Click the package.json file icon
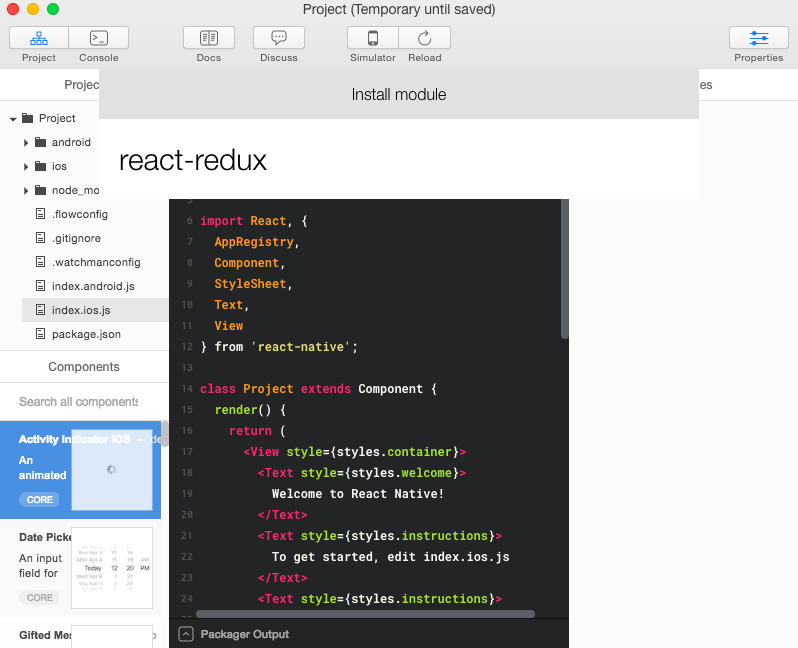Viewport: 798px width, 648px height. (x=40, y=333)
